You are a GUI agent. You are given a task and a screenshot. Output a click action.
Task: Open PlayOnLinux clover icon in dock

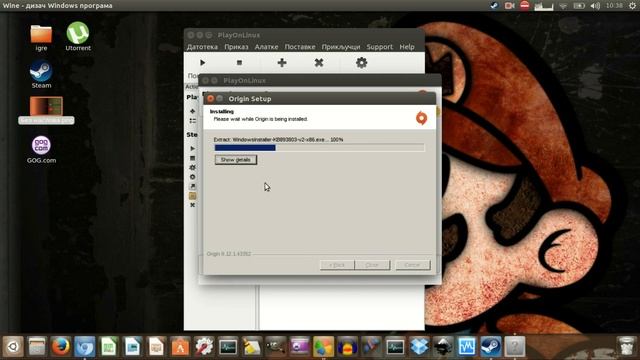point(324,347)
